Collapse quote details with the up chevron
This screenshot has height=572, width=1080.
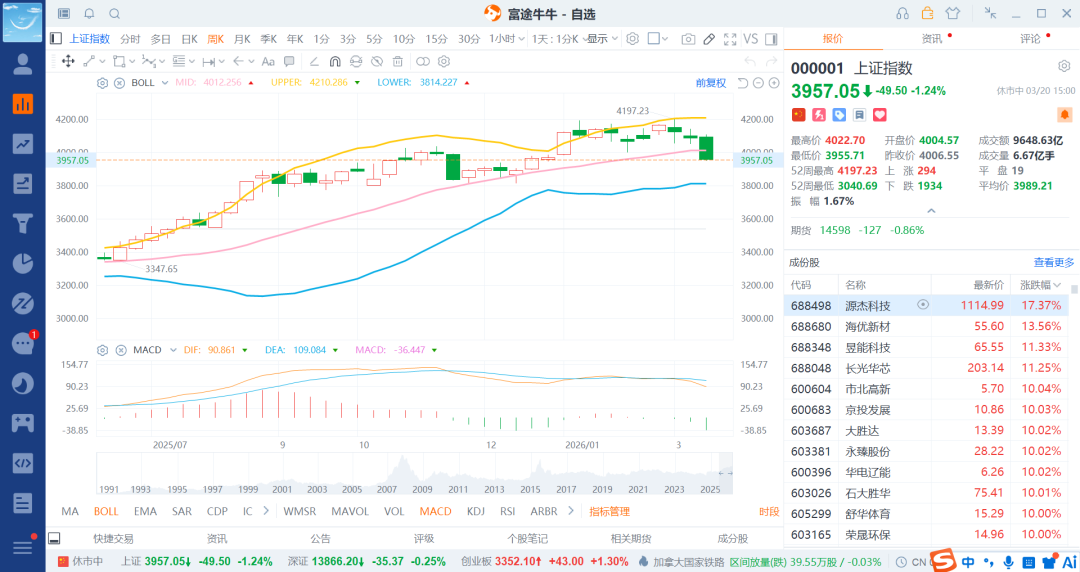pyautogui.click(x=931, y=211)
